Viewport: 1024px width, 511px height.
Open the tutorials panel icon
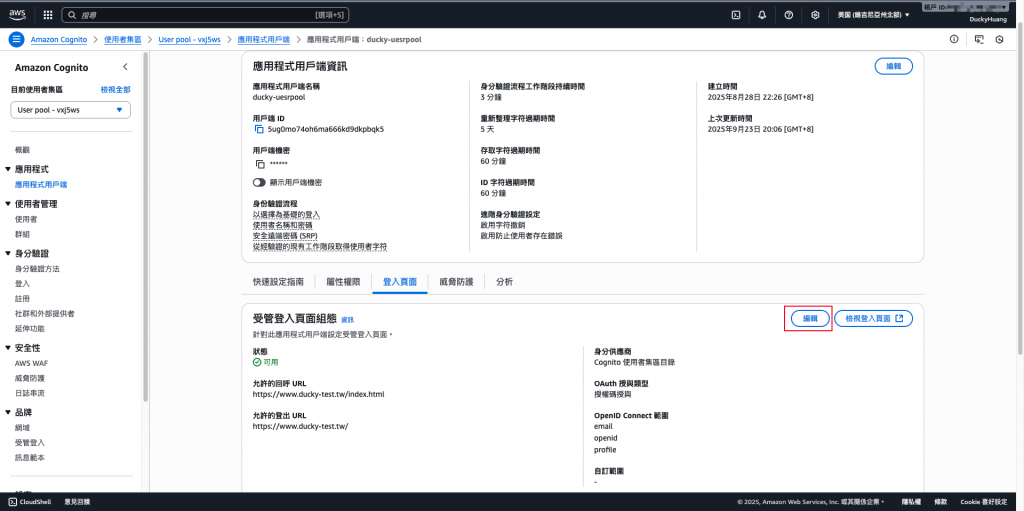[978, 39]
